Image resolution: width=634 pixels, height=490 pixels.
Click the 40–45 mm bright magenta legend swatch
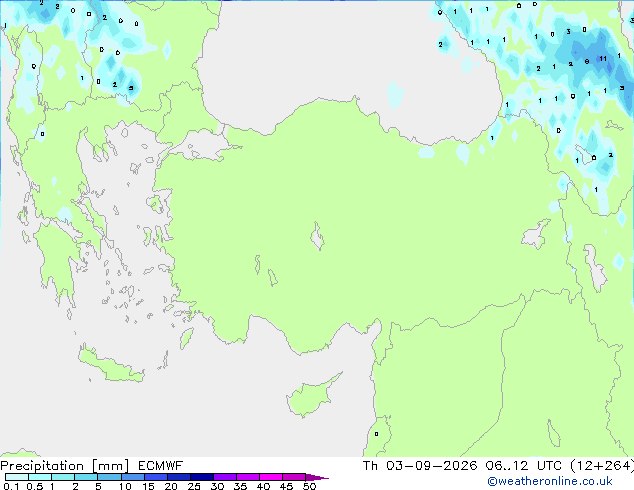271,477
